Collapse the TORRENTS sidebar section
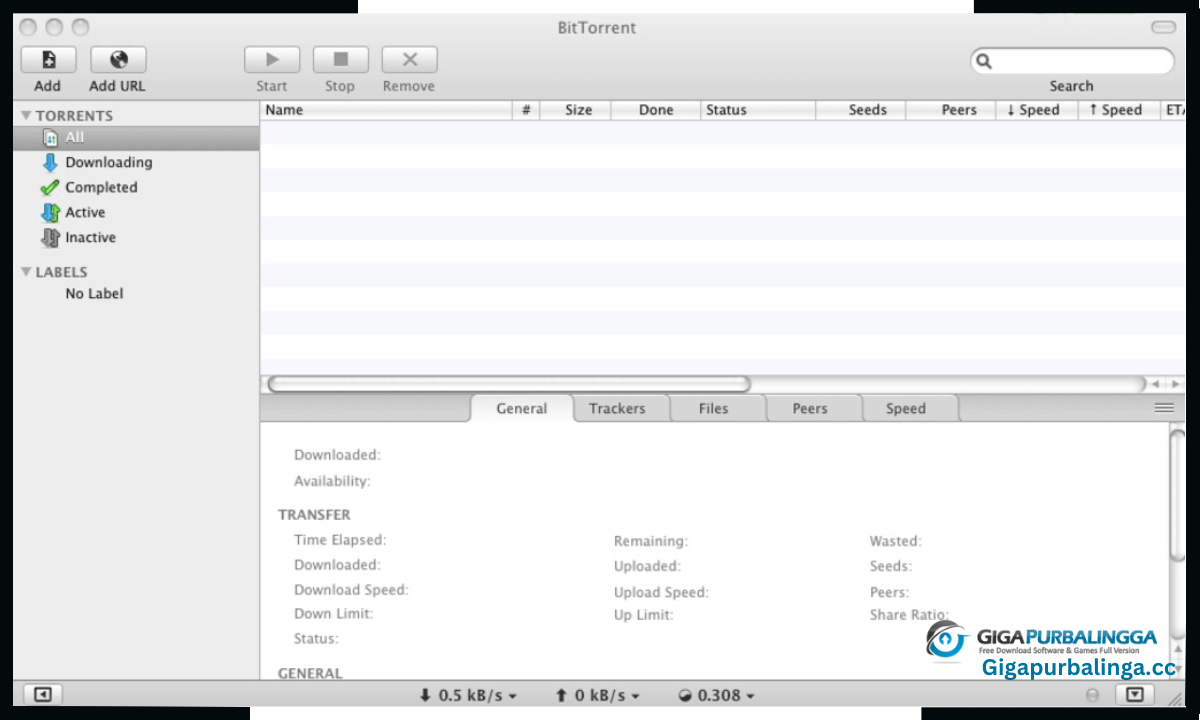1200x720 pixels. coord(27,116)
